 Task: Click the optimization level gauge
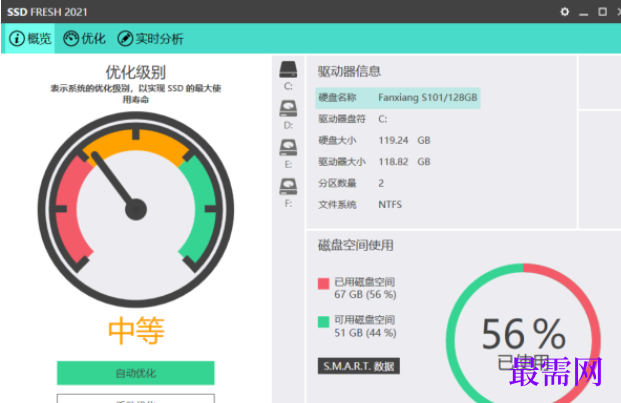click(135, 209)
